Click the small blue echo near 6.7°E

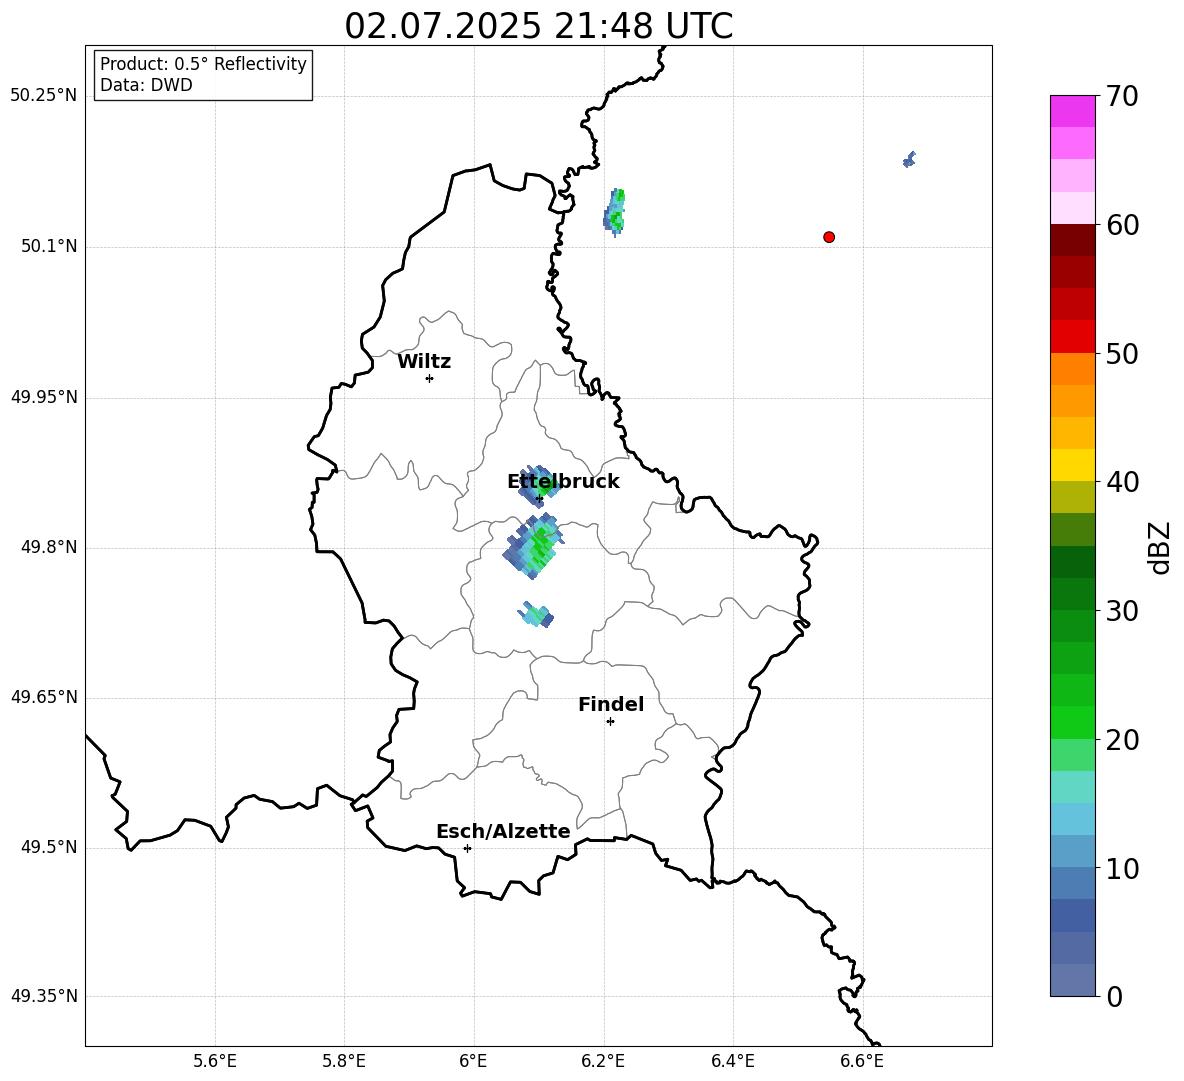pos(909,159)
